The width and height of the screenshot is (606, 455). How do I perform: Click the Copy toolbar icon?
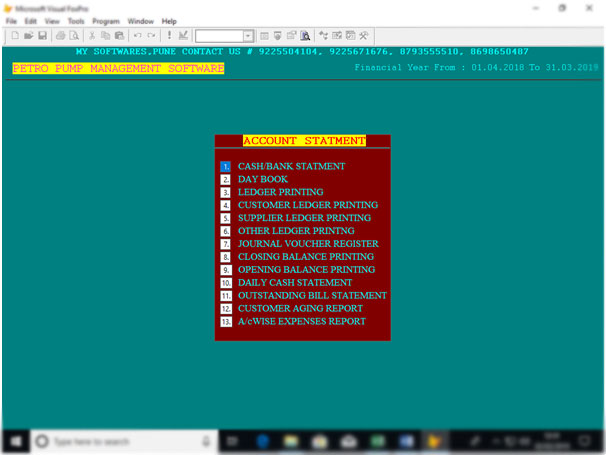106,36
